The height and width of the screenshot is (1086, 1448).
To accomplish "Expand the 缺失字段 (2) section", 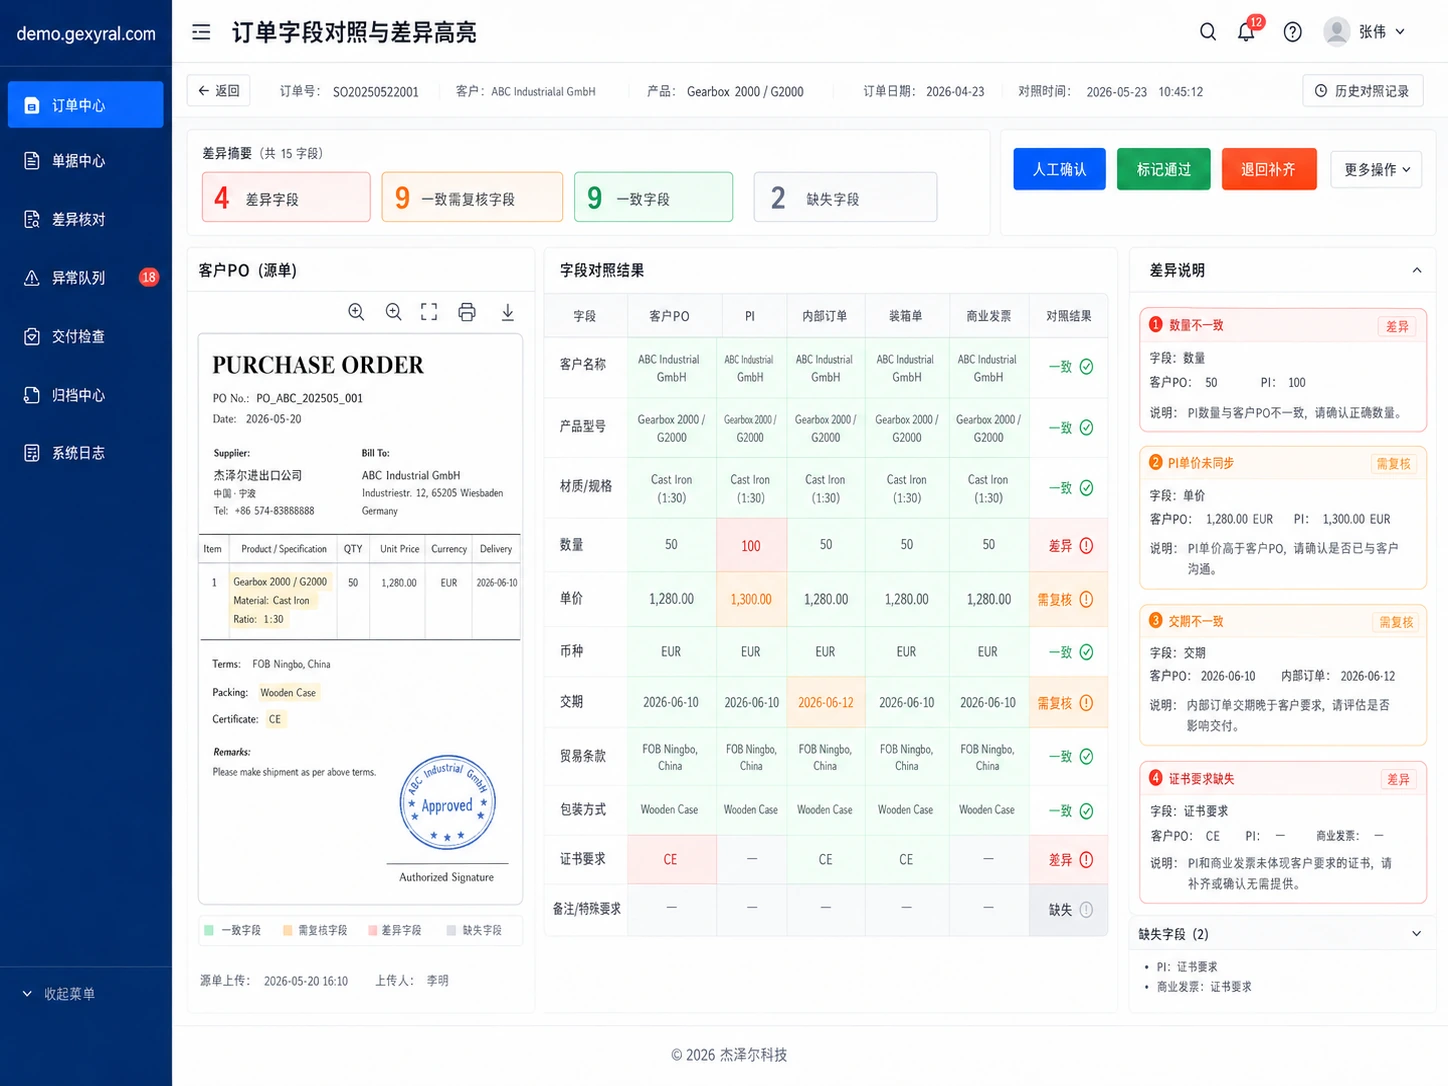I will (1417, 934).
